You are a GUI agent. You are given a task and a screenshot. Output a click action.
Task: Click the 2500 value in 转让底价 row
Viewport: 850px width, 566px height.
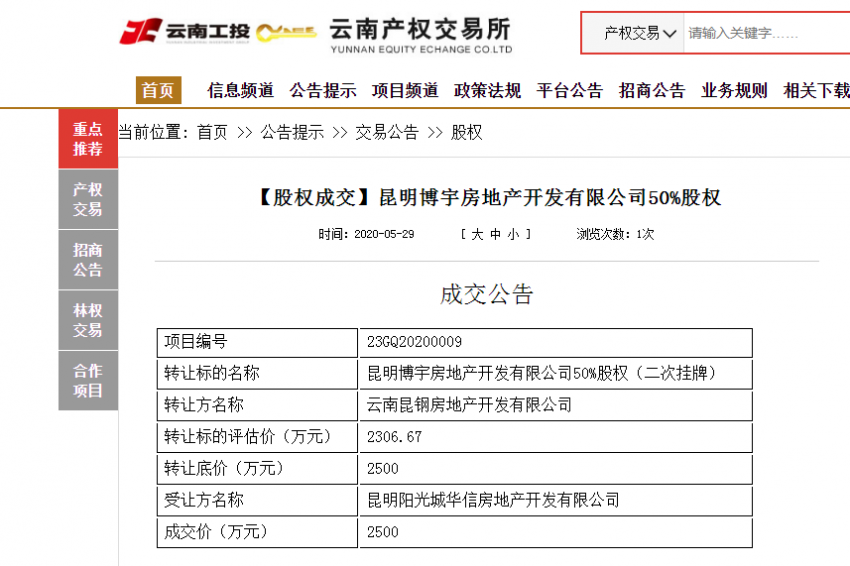coord(383,469)
